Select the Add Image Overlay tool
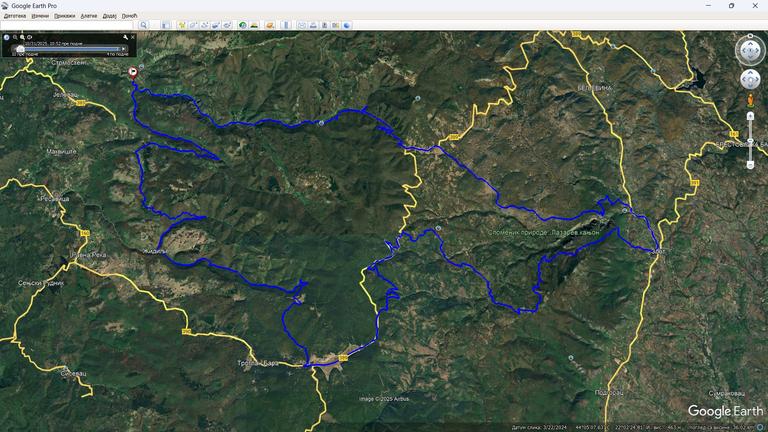Viewport: 768px width, 432px height. 216,25
